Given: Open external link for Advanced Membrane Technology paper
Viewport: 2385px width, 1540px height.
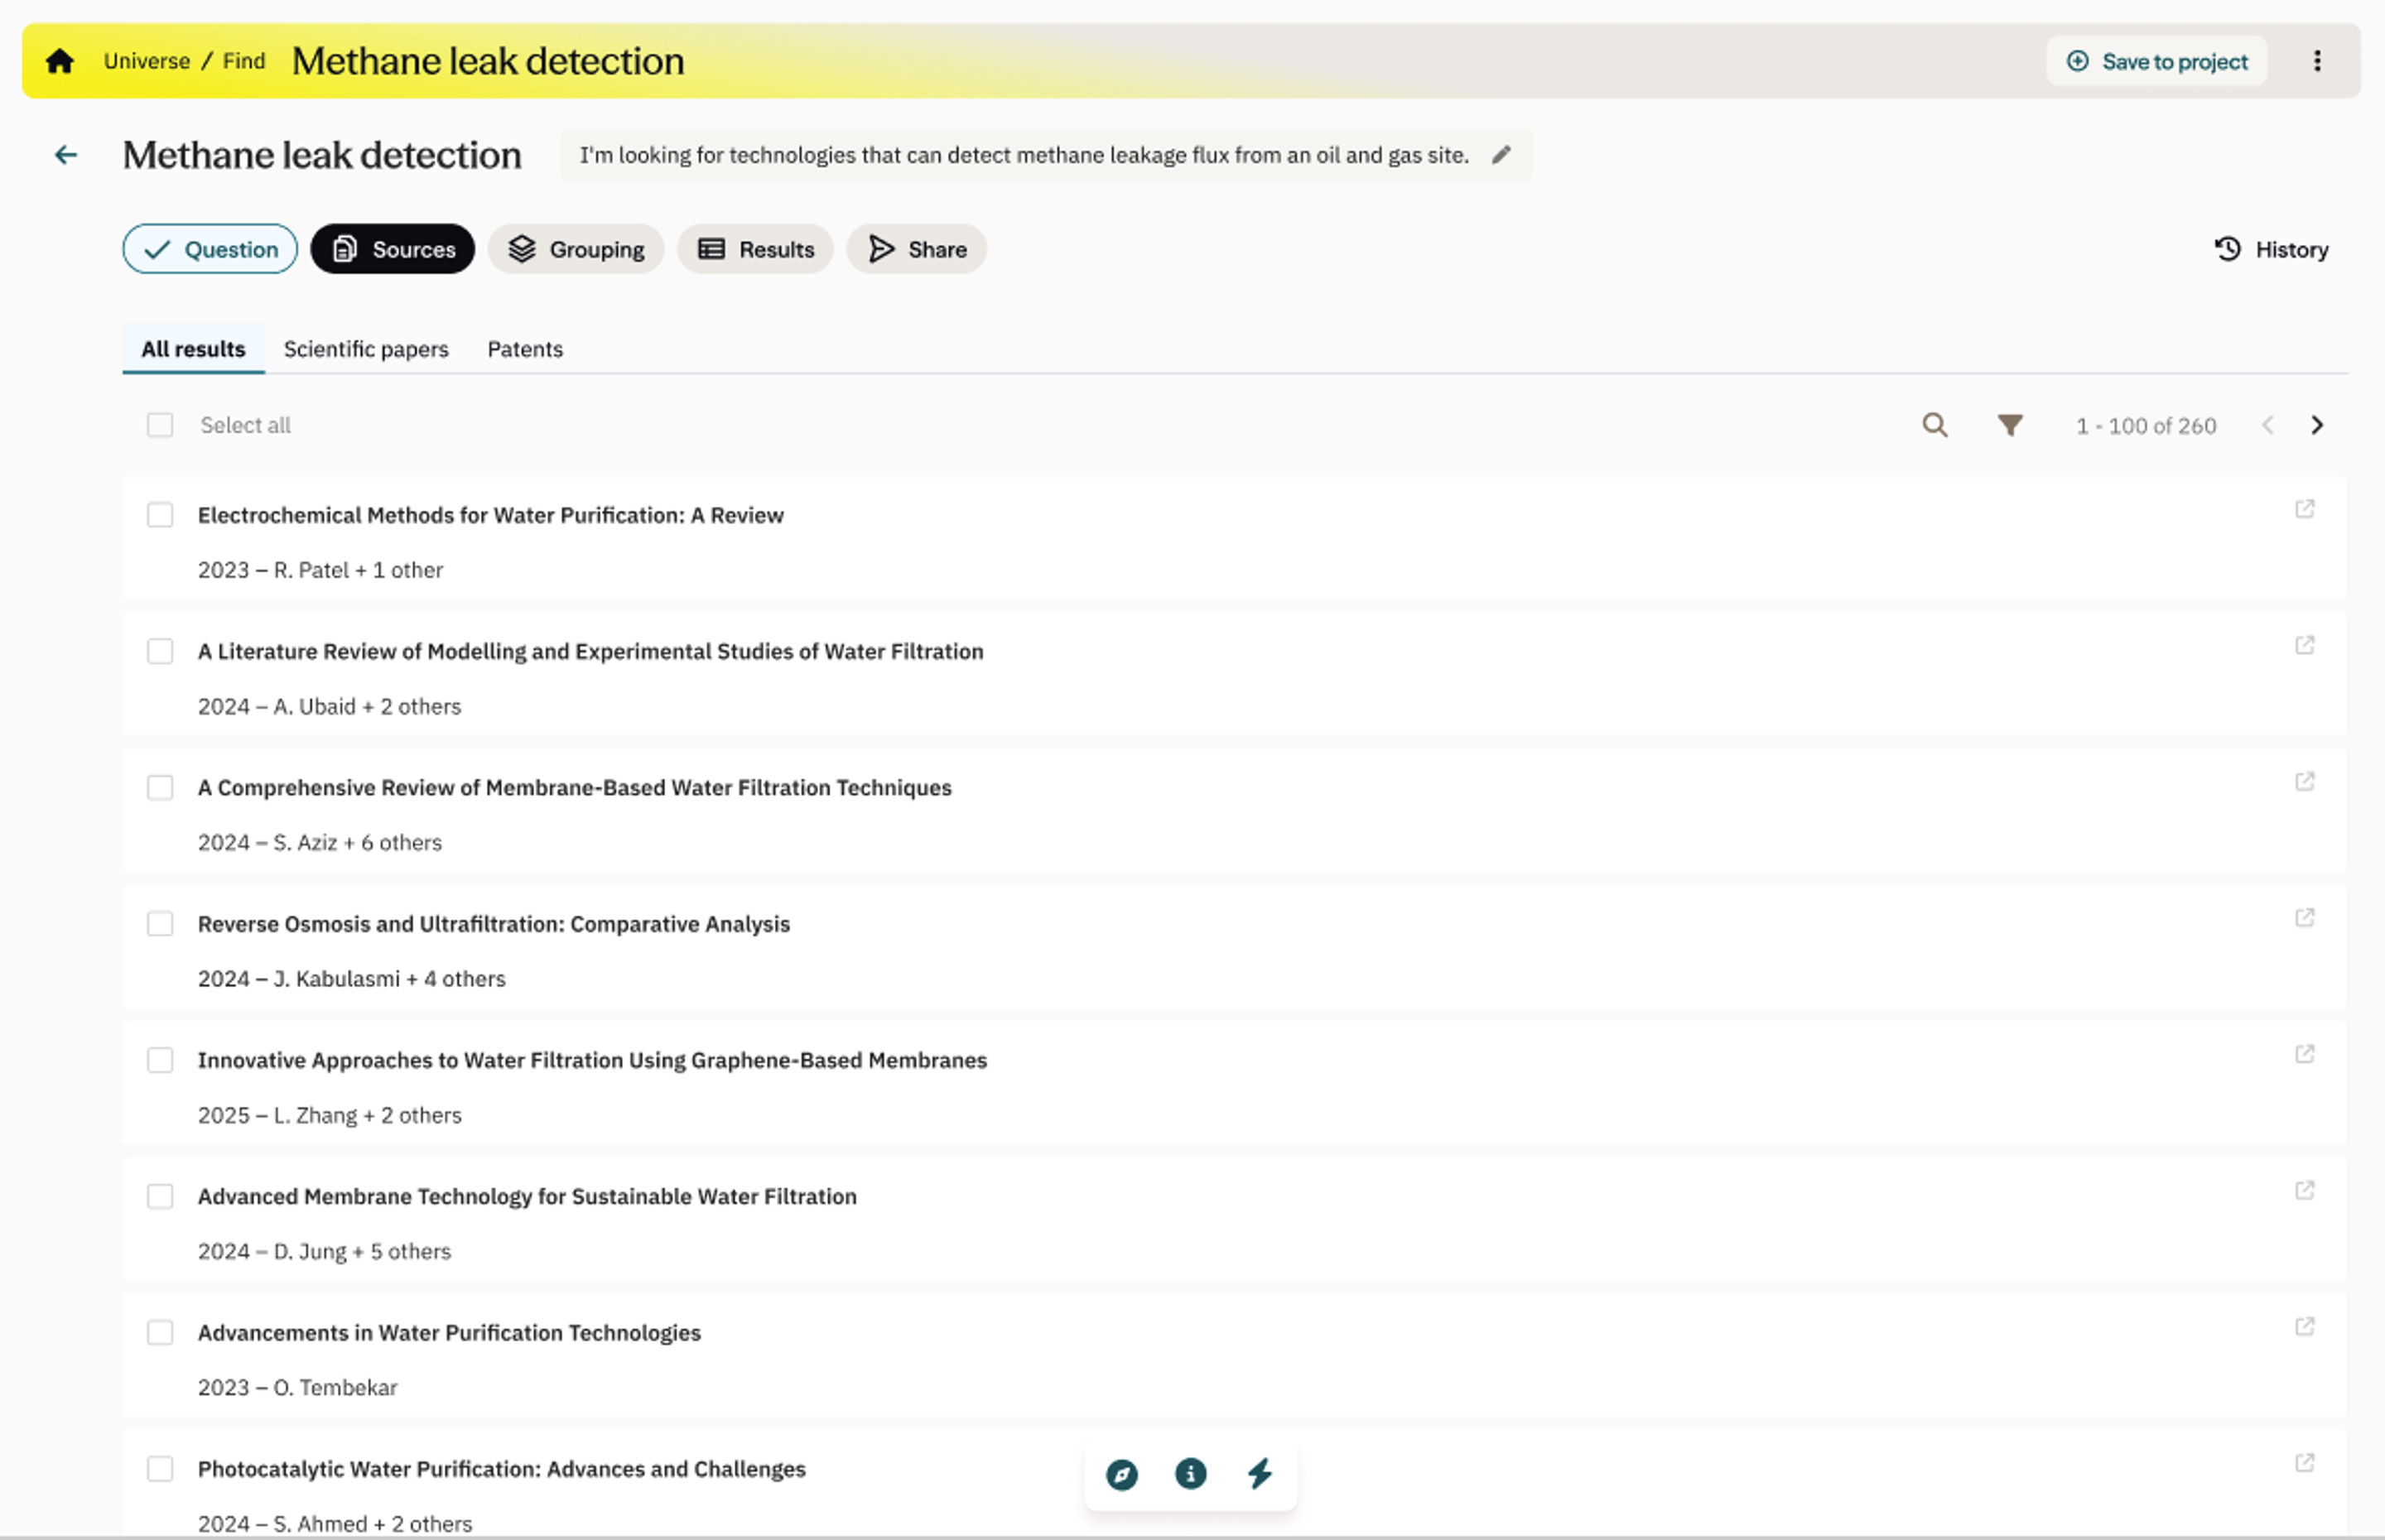Looking at the screenshot, I should [x=2304, y=1190].
